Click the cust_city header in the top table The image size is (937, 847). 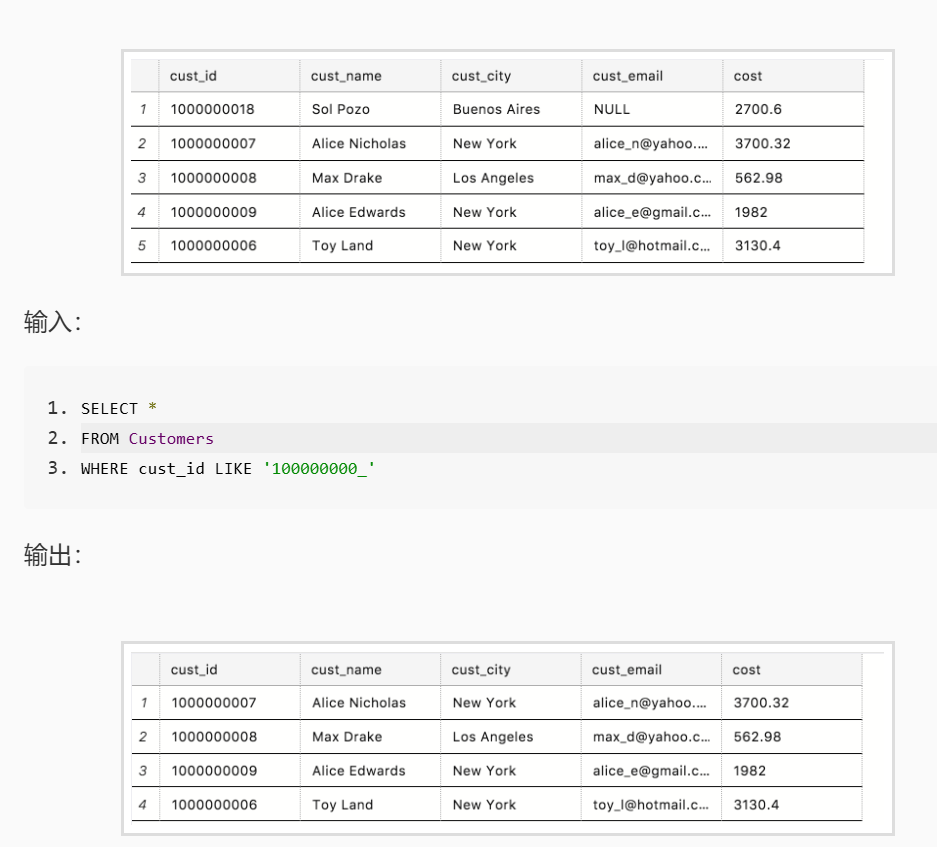[512, 76]
